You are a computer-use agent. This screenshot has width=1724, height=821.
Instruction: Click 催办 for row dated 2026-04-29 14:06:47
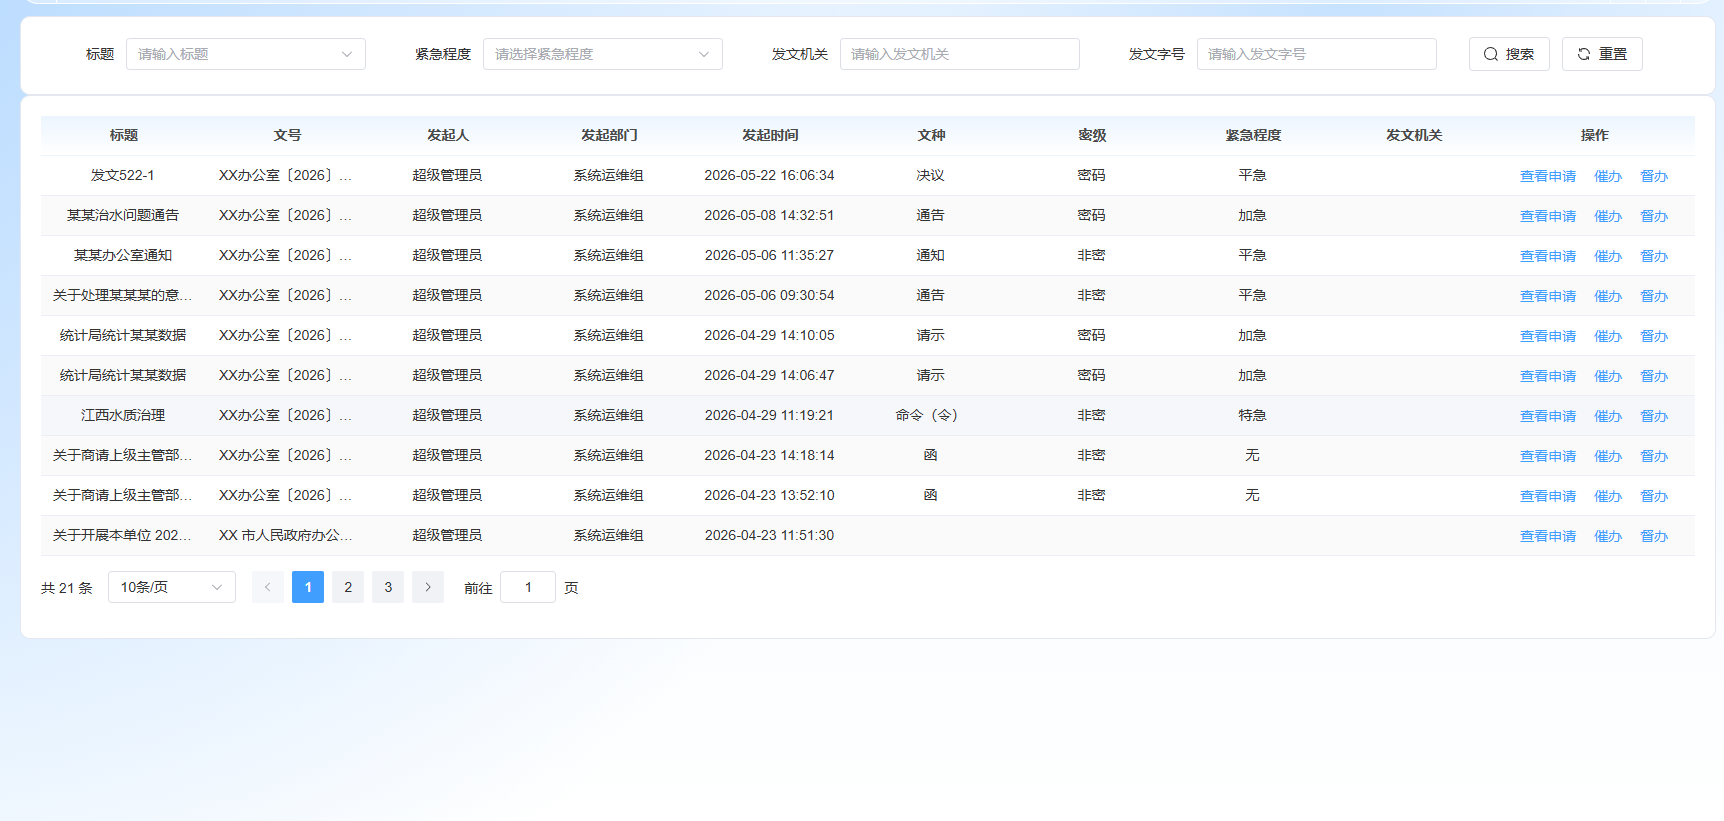point(1608,376)
